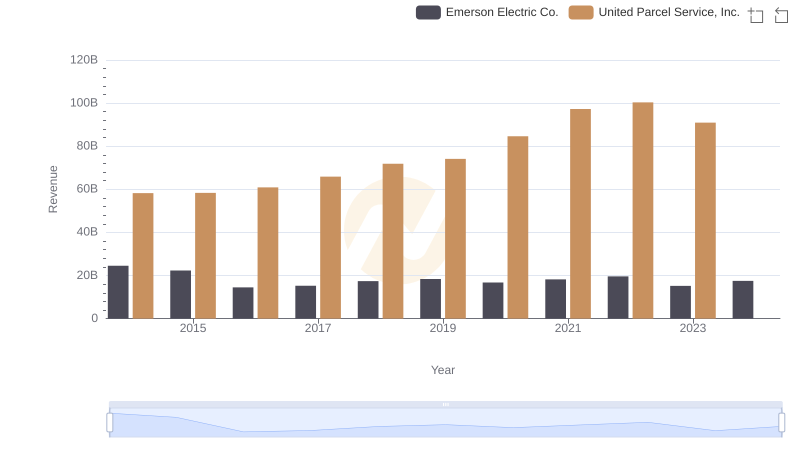Select the Emerson bar for 2014
Screen dimensions: 800x461
pos(118,292)
